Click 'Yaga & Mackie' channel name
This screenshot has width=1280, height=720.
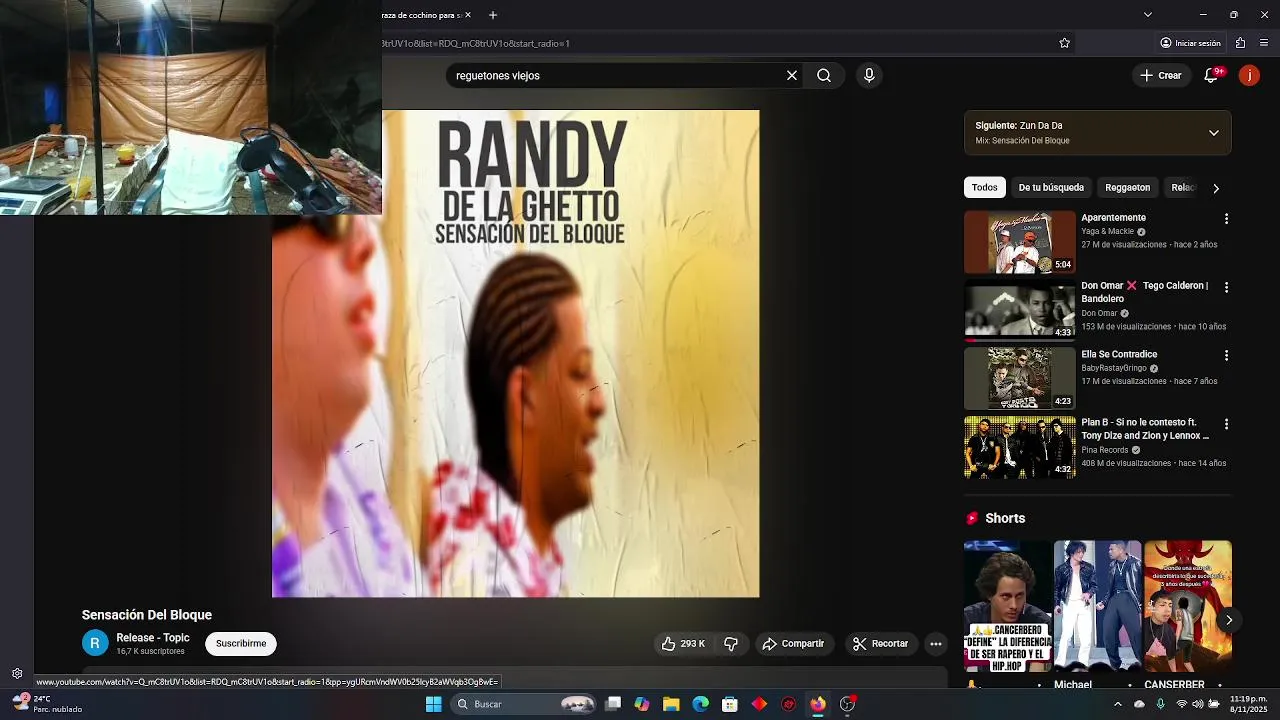tap(1107, 231)
